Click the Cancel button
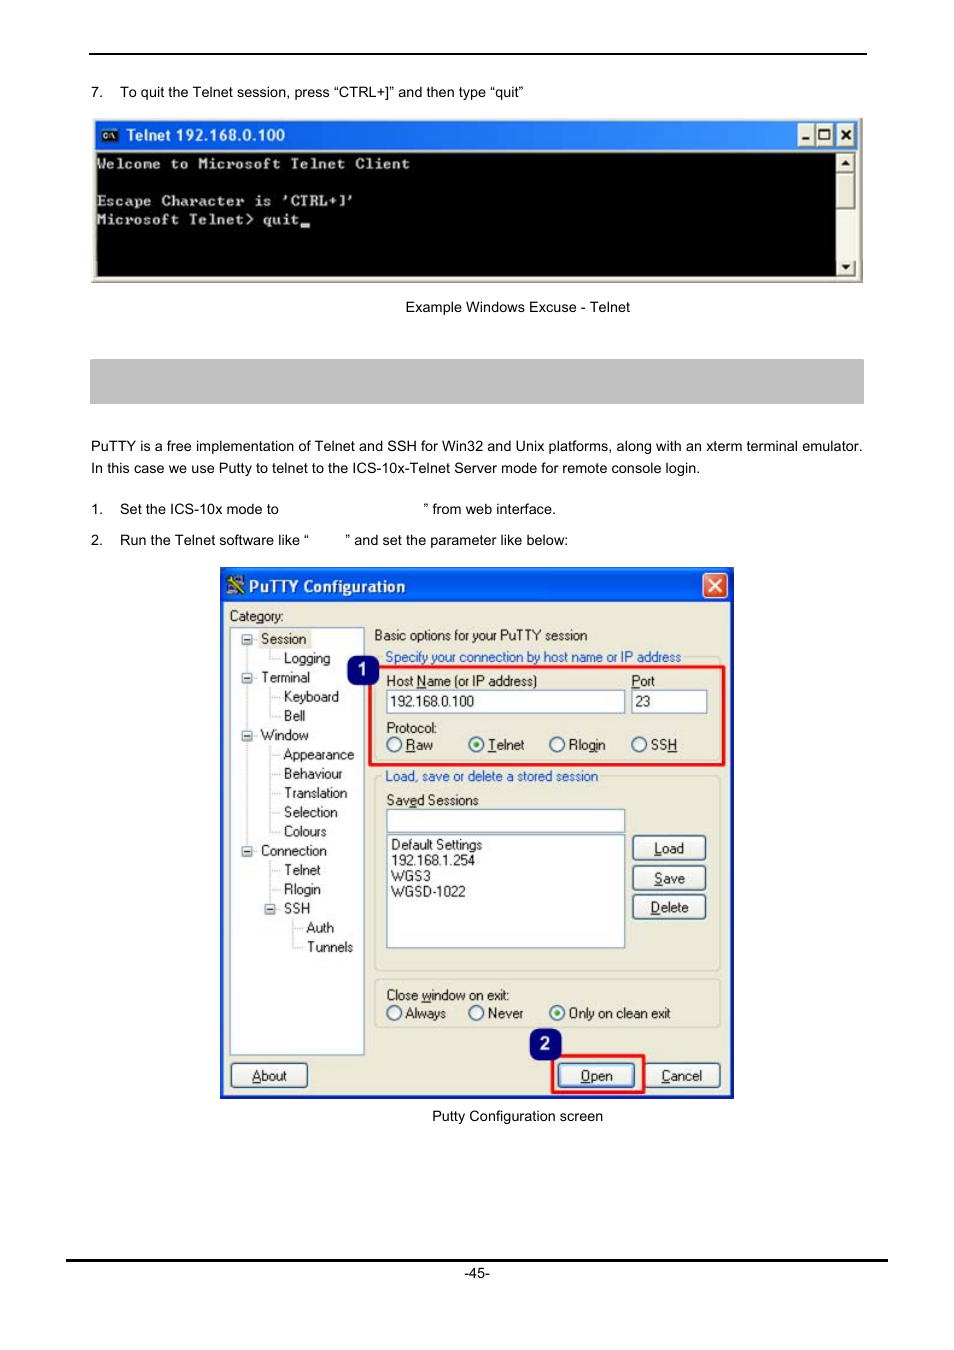This screenshot has height=1350, width=954. pyautogui.click(x=681, y=1076)
